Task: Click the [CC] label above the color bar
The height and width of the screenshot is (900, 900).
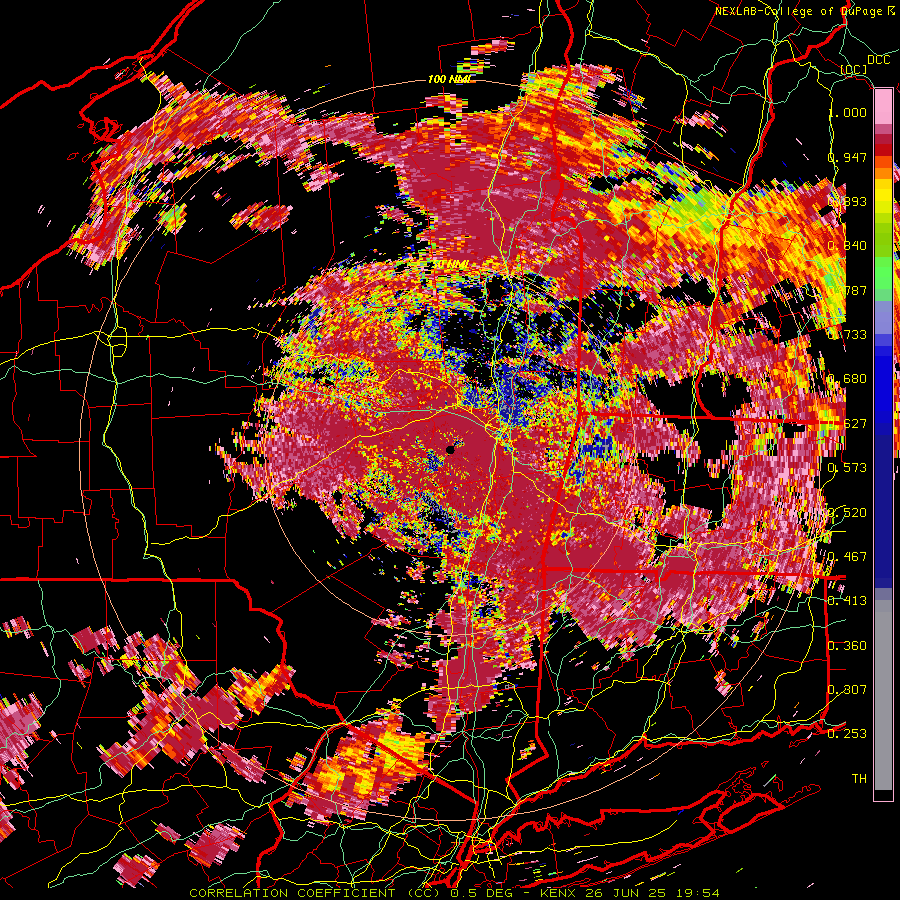Action: coord(854,70)
